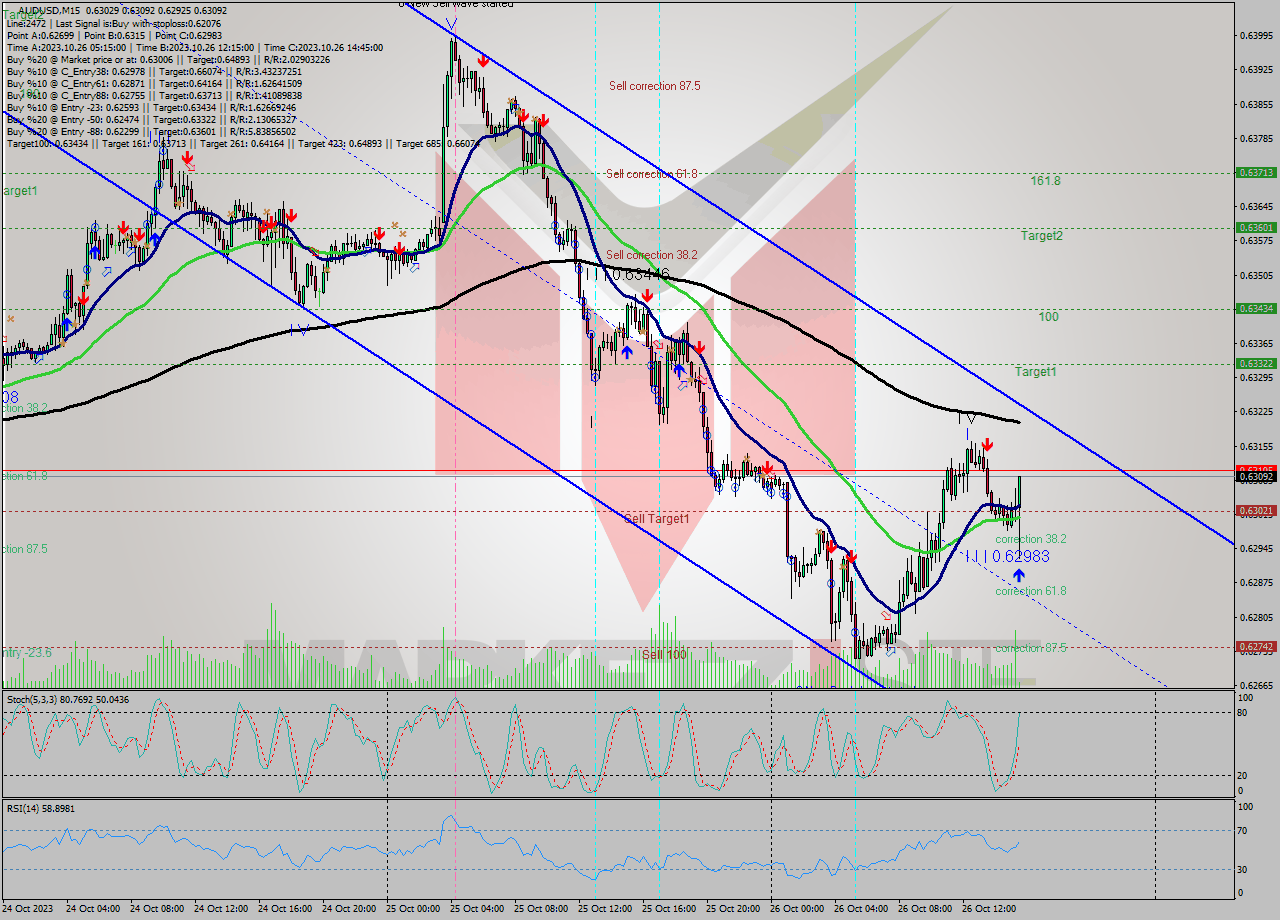Click the RSI(14) indicator label
The height and width of the screenshot is (920, 1280).
coord(25,808)
